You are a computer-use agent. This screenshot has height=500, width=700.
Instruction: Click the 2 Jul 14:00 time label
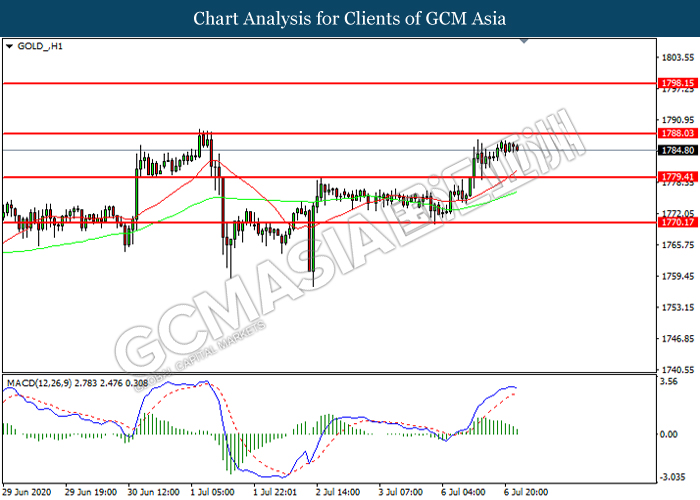tap(337, 492)
